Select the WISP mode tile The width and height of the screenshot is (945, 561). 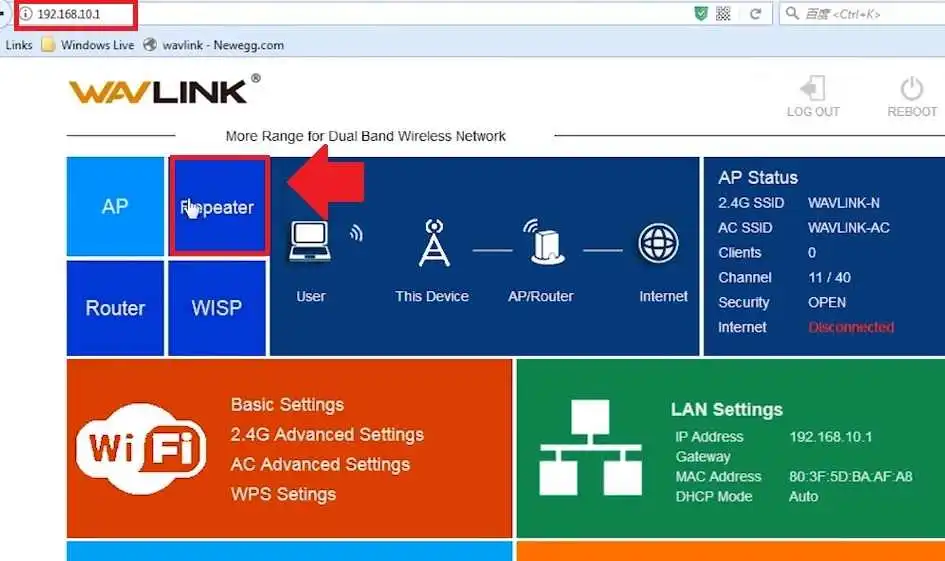[217, 308]
